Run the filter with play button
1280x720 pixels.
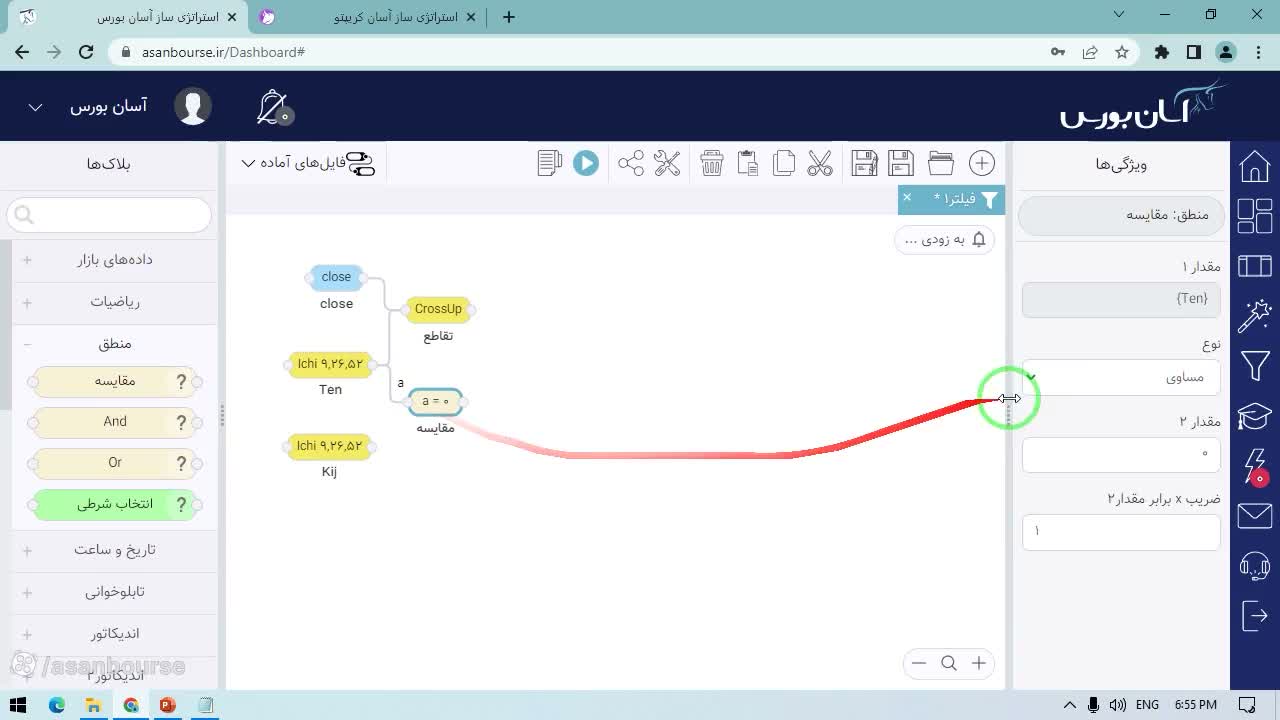click(x=586, y=163)
